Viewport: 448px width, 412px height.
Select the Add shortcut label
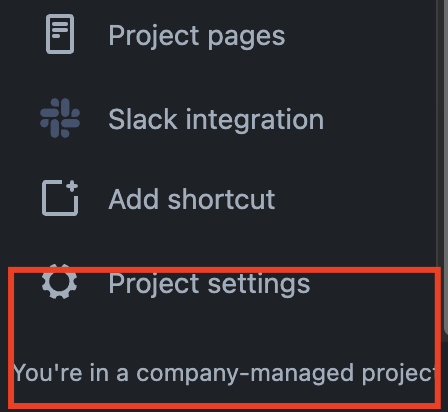pos(192,199)
